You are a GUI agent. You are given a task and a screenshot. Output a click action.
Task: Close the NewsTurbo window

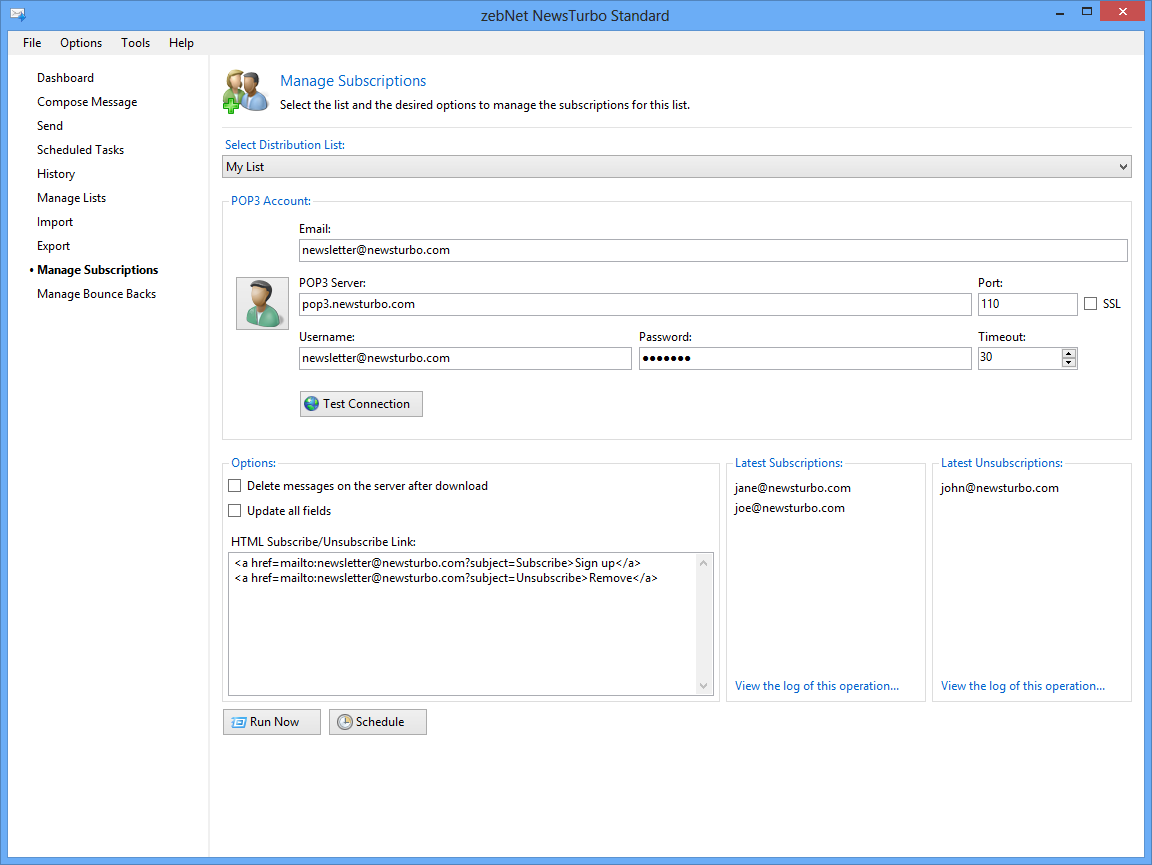(x=1123, y=12)
